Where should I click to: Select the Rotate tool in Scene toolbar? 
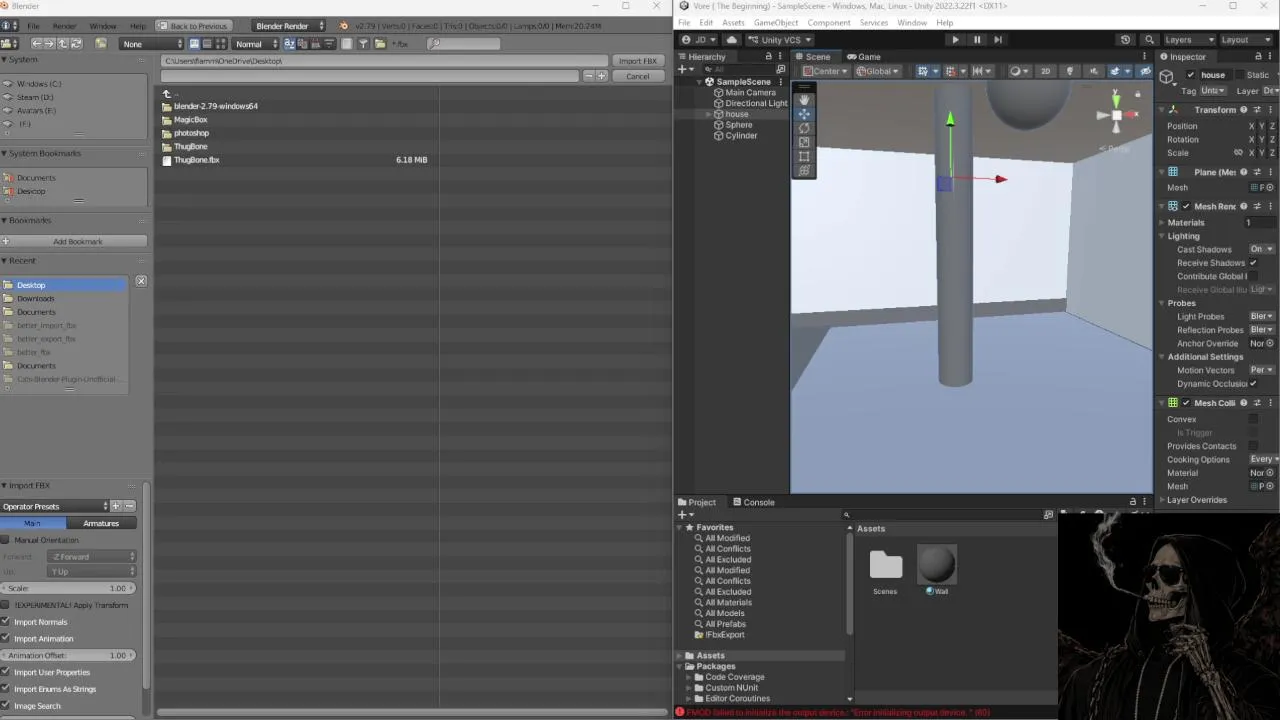point(804,128)
